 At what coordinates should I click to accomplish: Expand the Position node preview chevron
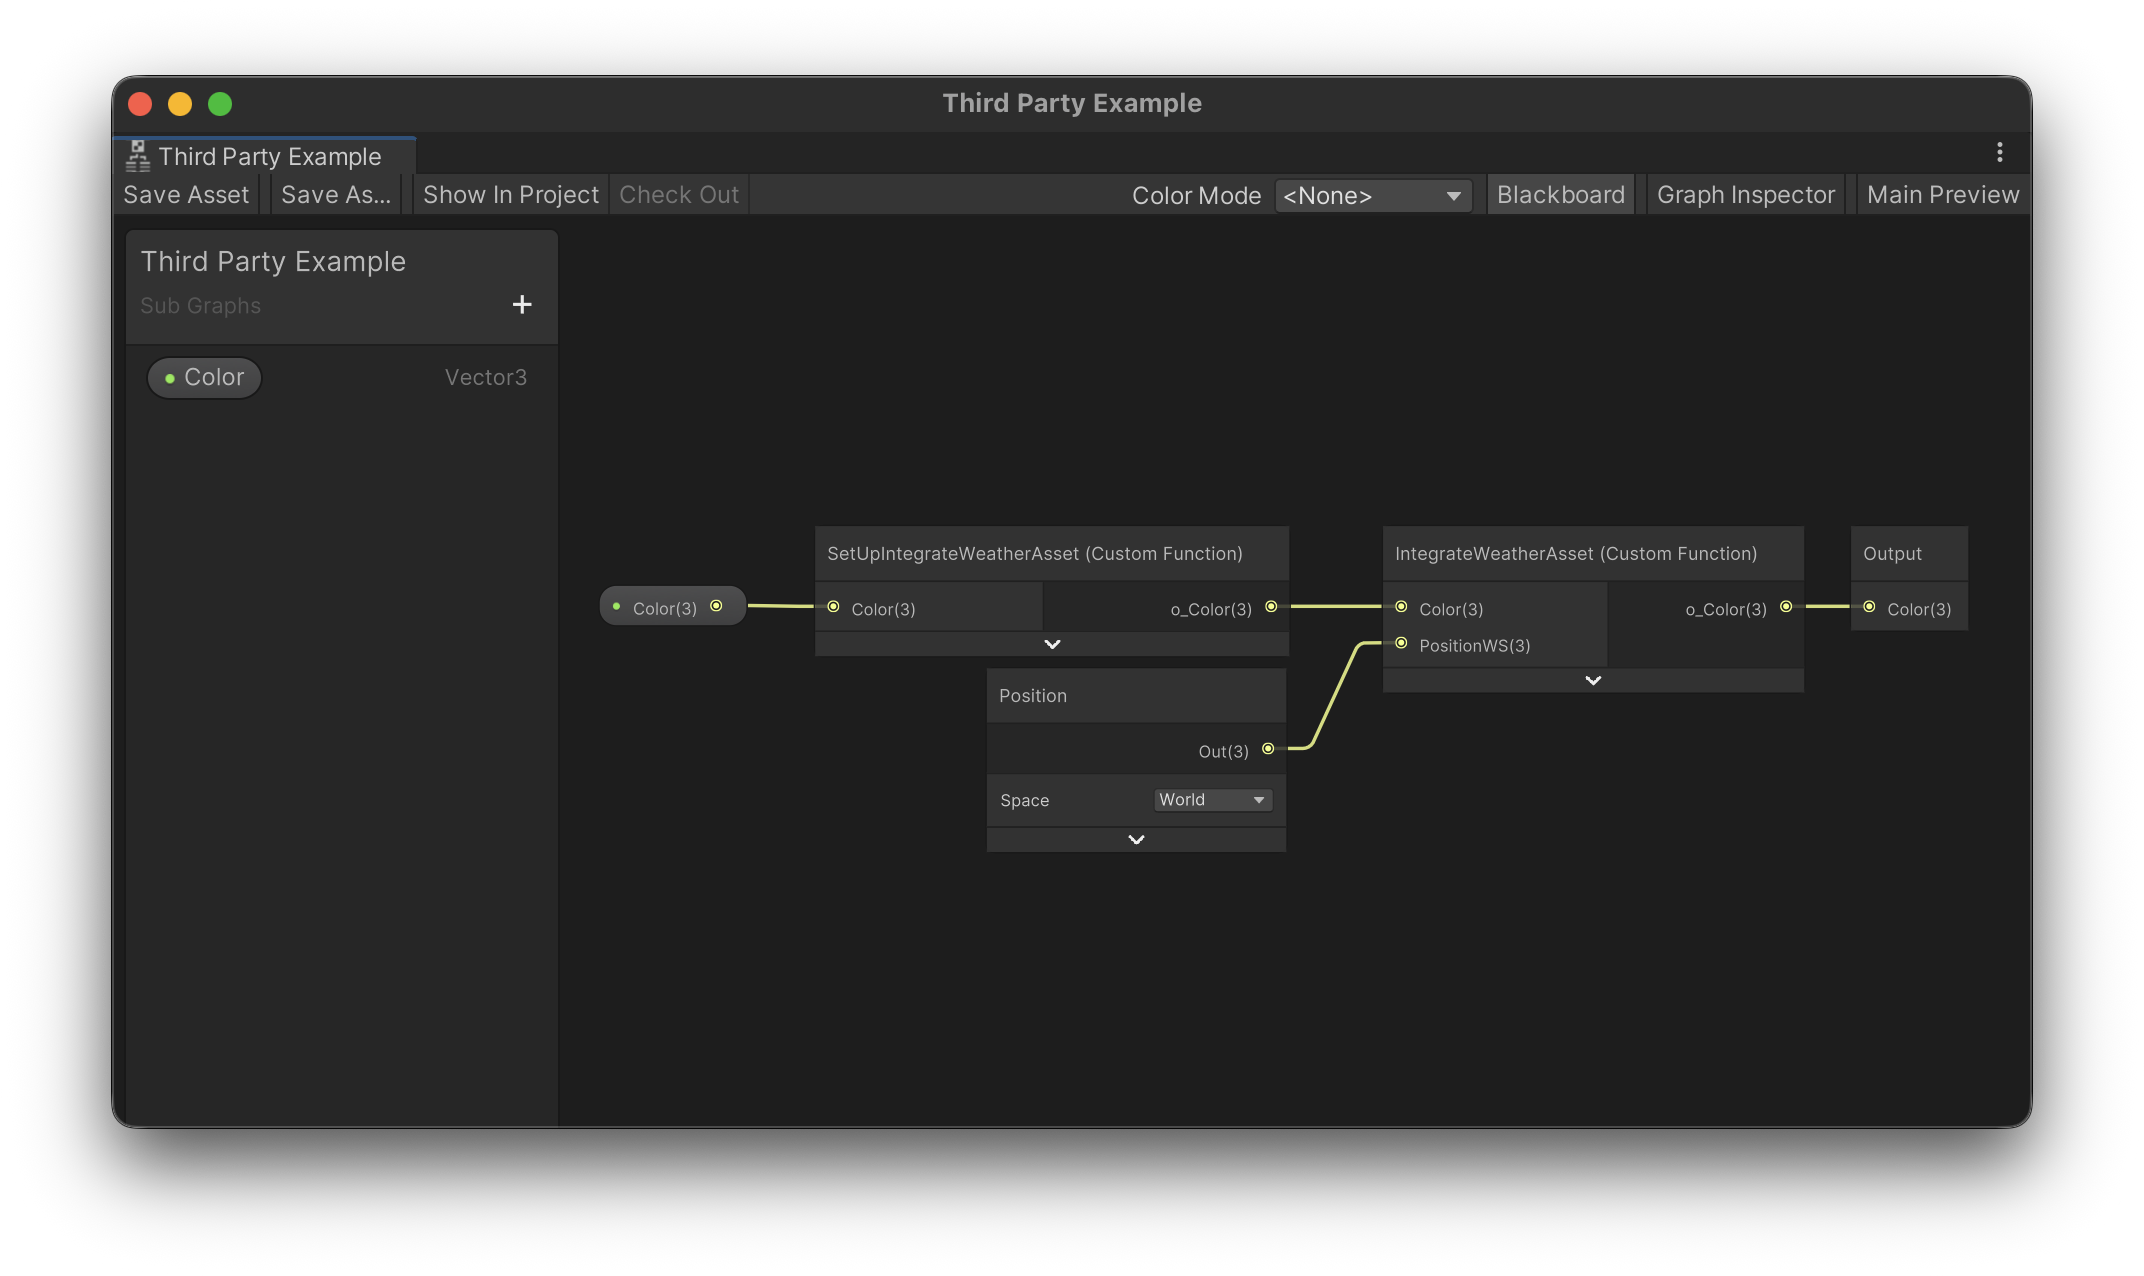(x=1136, y=840)
